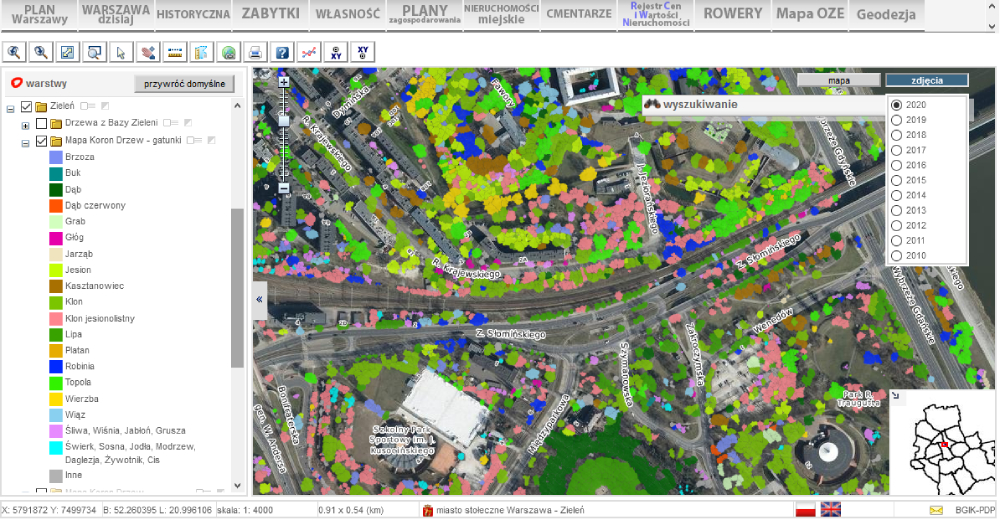This screenshot has height=520, width=1000.
Task: Go back to the previous map view
Action: tap(14, 52)
